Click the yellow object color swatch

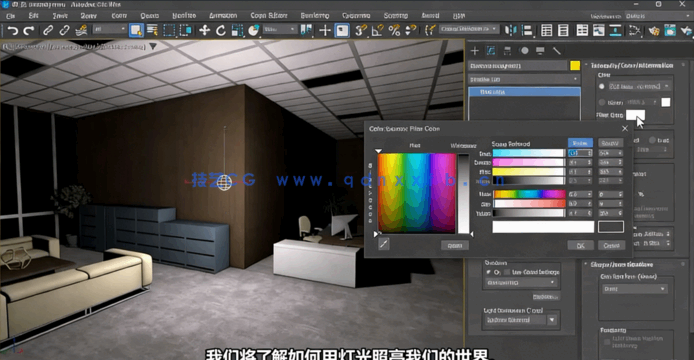575,66
